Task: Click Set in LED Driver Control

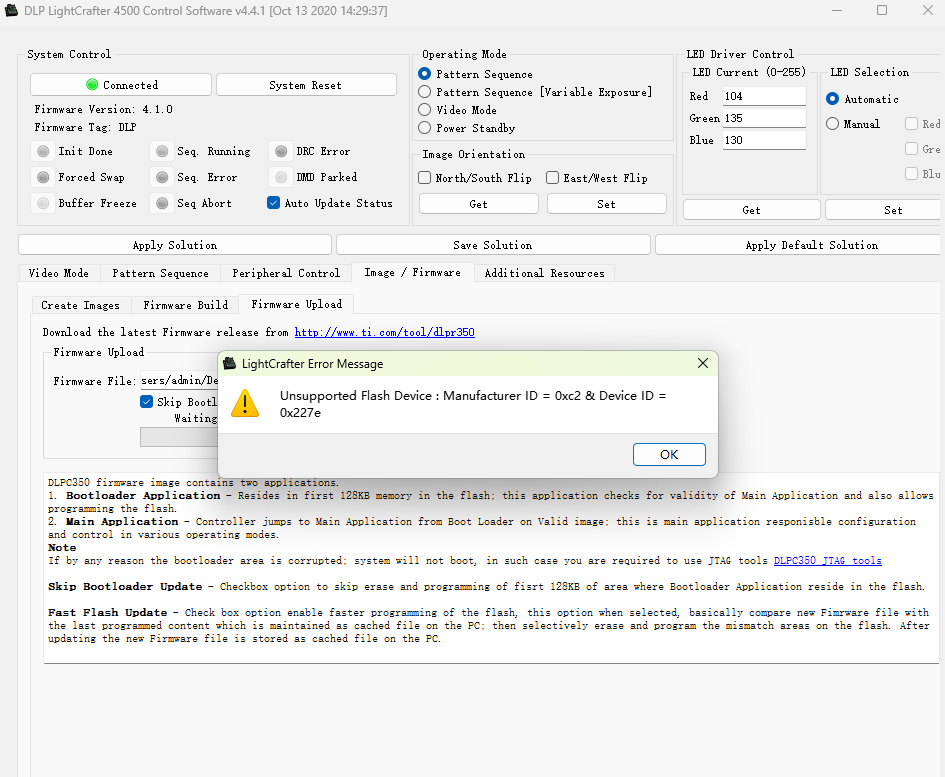Action: tap(884, 210)
